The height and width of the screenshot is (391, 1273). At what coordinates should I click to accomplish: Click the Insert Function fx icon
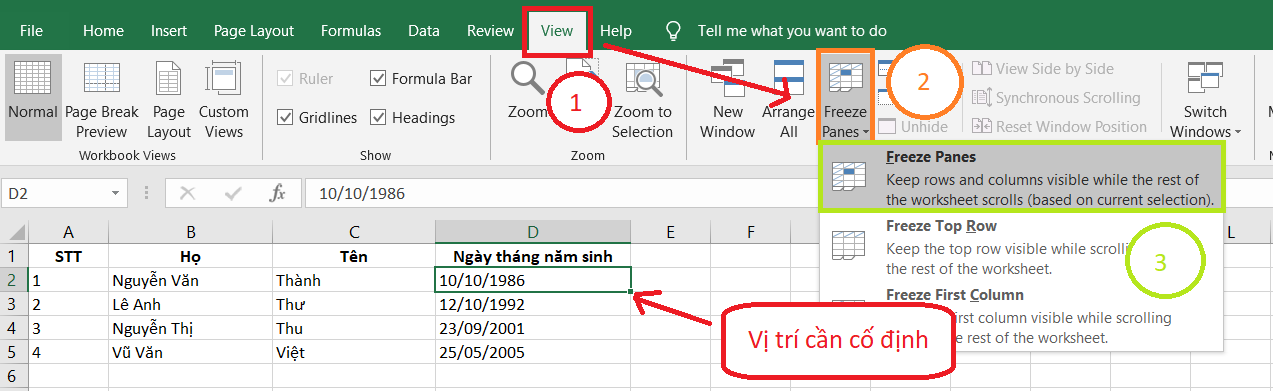[x=278, y=193]
